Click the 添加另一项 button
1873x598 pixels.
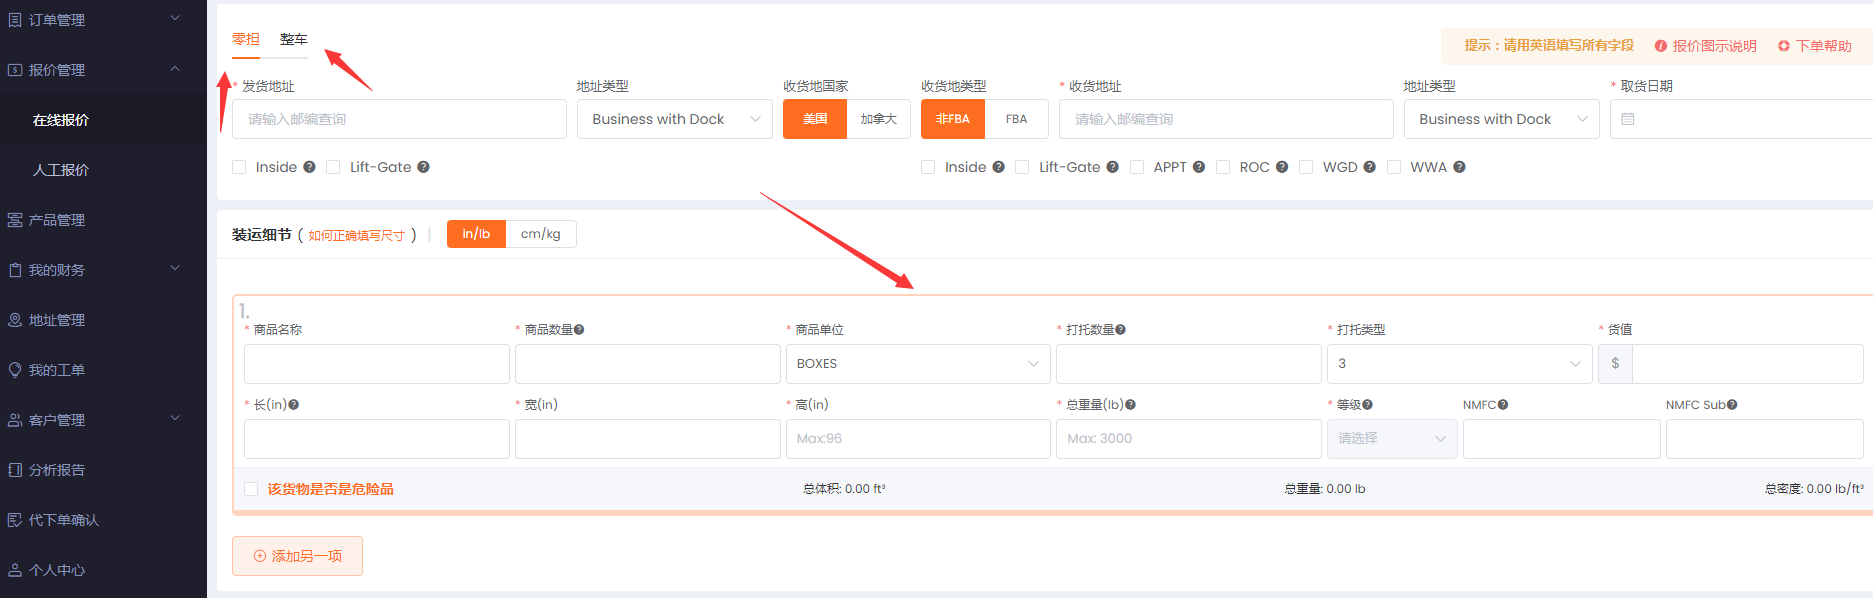point(297,556)
